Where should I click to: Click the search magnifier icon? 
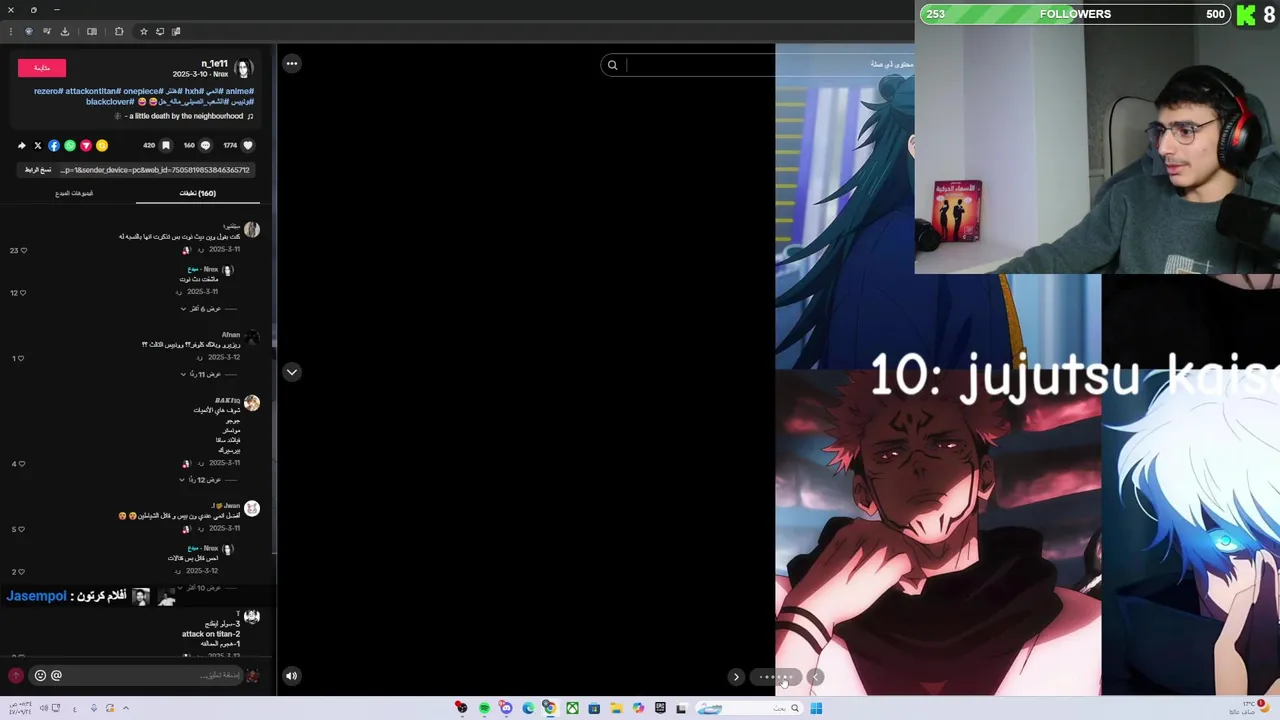(x=612, y=65)
